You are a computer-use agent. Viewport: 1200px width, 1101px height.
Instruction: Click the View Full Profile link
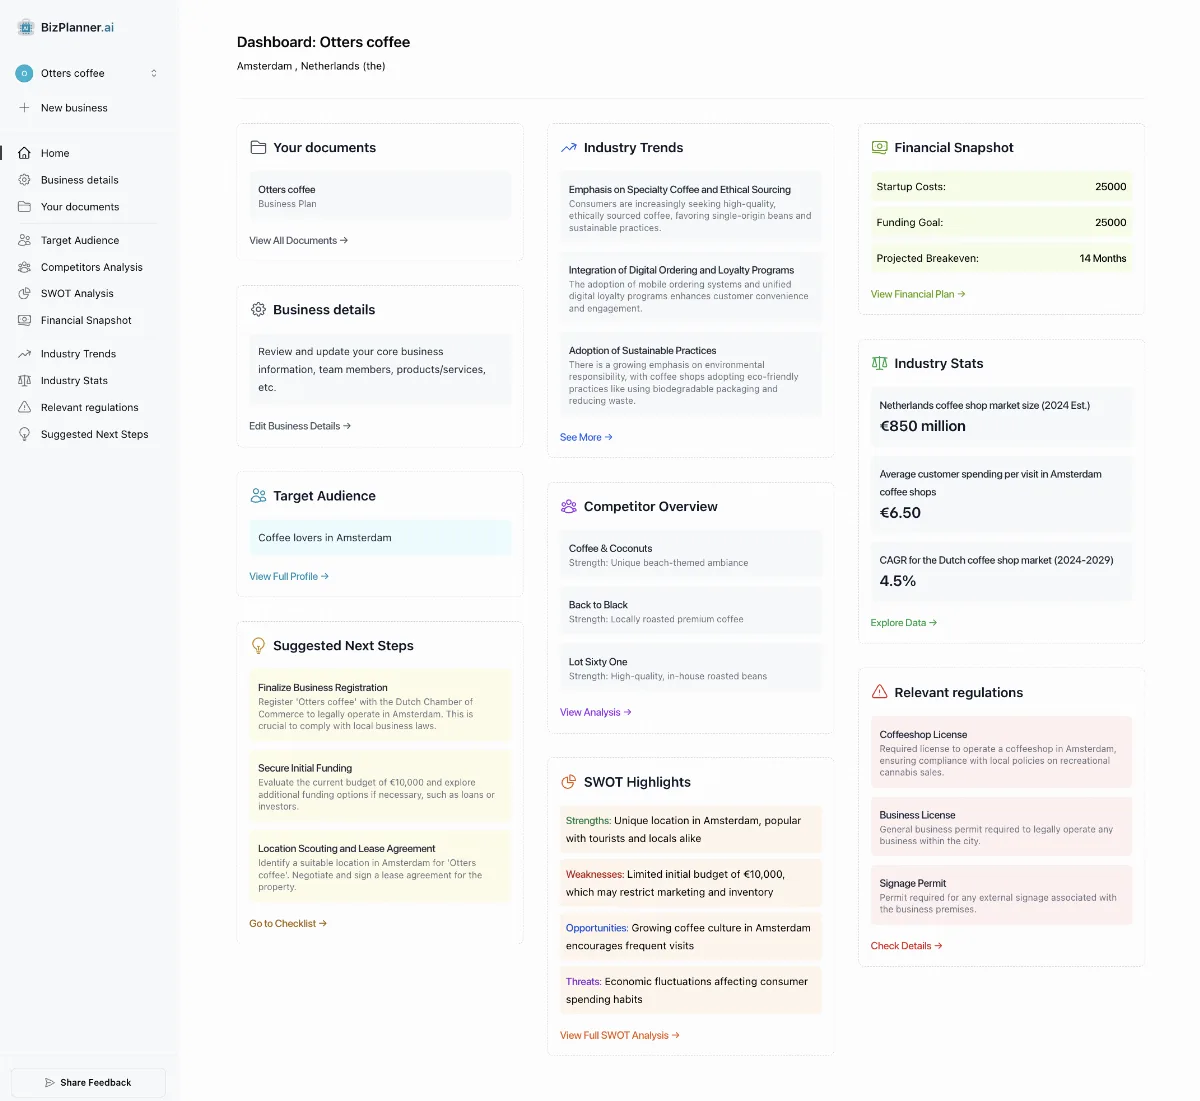[x=289, y=577]
